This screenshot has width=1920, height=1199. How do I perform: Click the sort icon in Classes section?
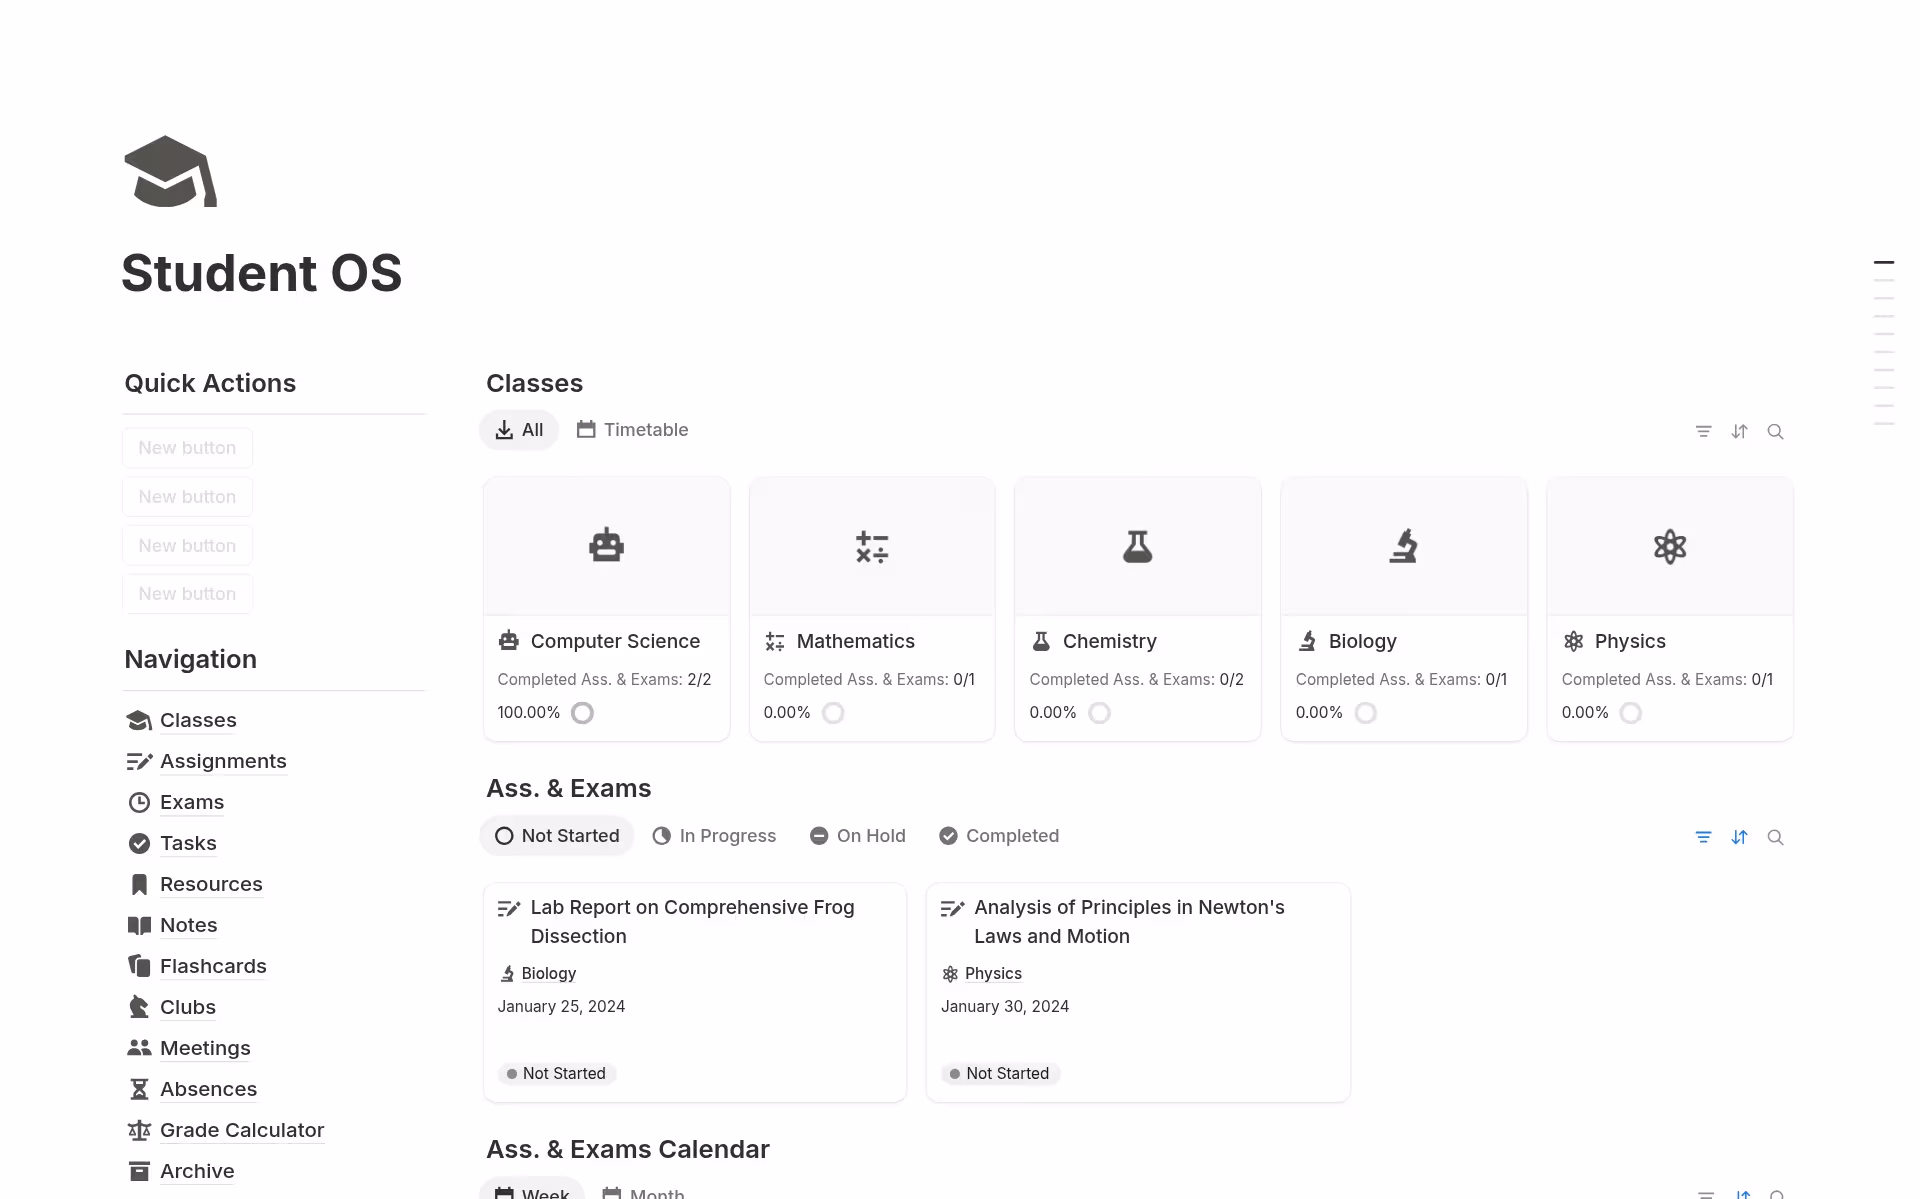(x=1739, y=432)
